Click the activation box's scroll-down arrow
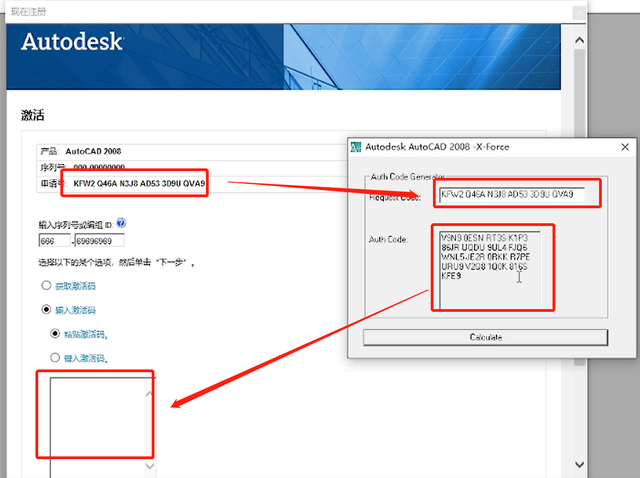The height and width of the screenshot is (478, 640). pyautogui.click(x=149, y=466)
